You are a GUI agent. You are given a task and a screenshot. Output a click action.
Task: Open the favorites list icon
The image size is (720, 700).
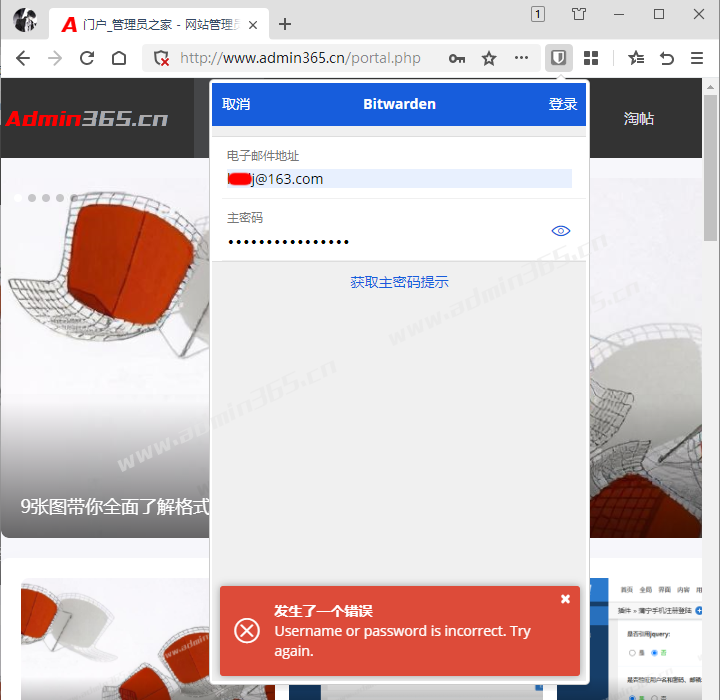(x=636, y=58)
